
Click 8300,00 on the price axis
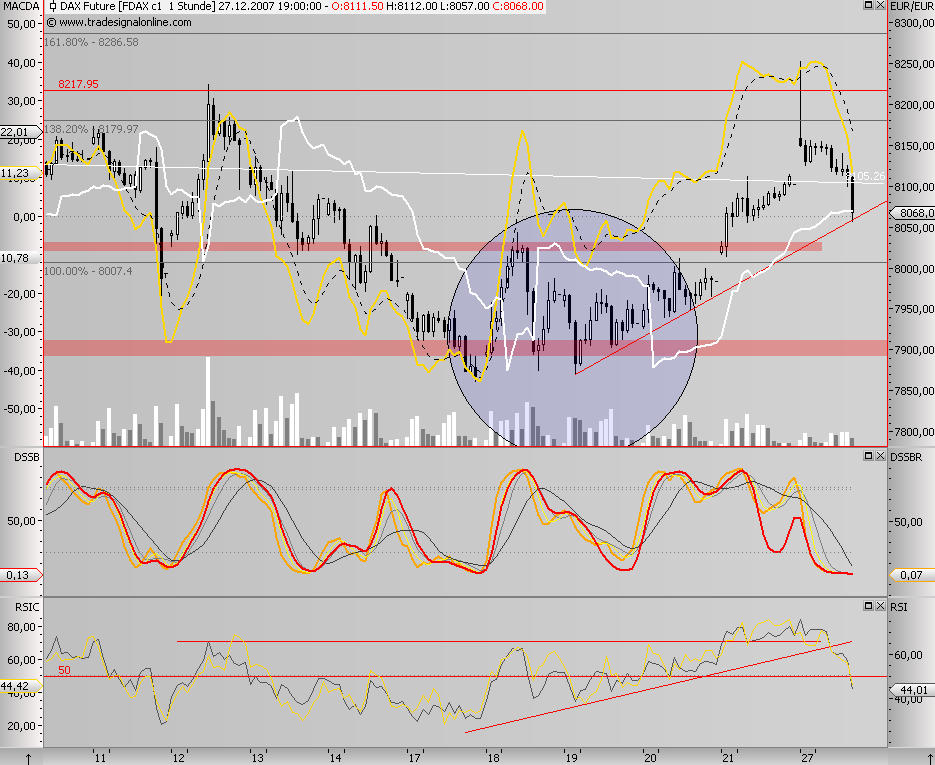point(914,23)
